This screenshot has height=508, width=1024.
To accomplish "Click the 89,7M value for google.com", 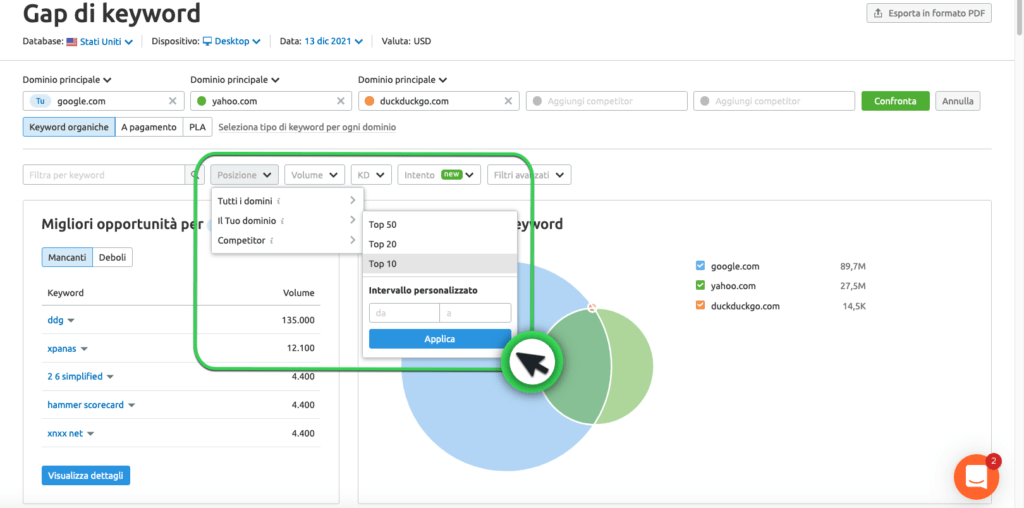I will [853, 266].
